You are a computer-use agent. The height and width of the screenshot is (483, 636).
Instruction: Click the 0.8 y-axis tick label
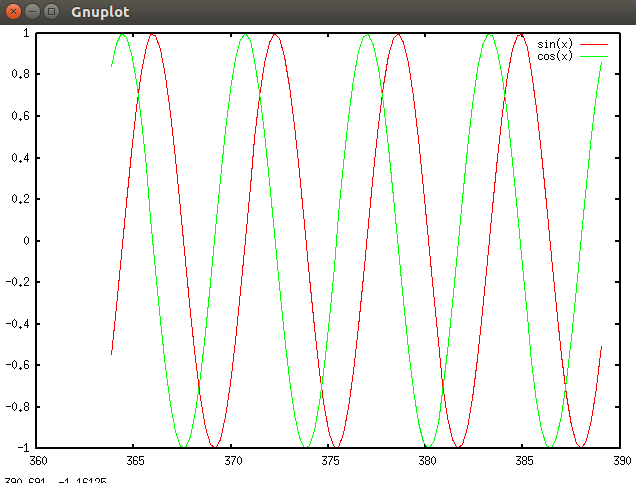(21, 75)
